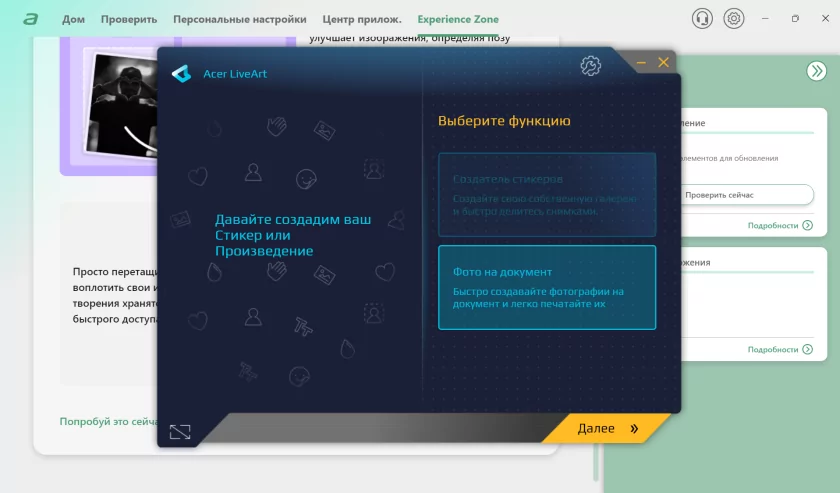Click the Выберите функцию heading
Screen dimensions: 840x493
point(504,121)
